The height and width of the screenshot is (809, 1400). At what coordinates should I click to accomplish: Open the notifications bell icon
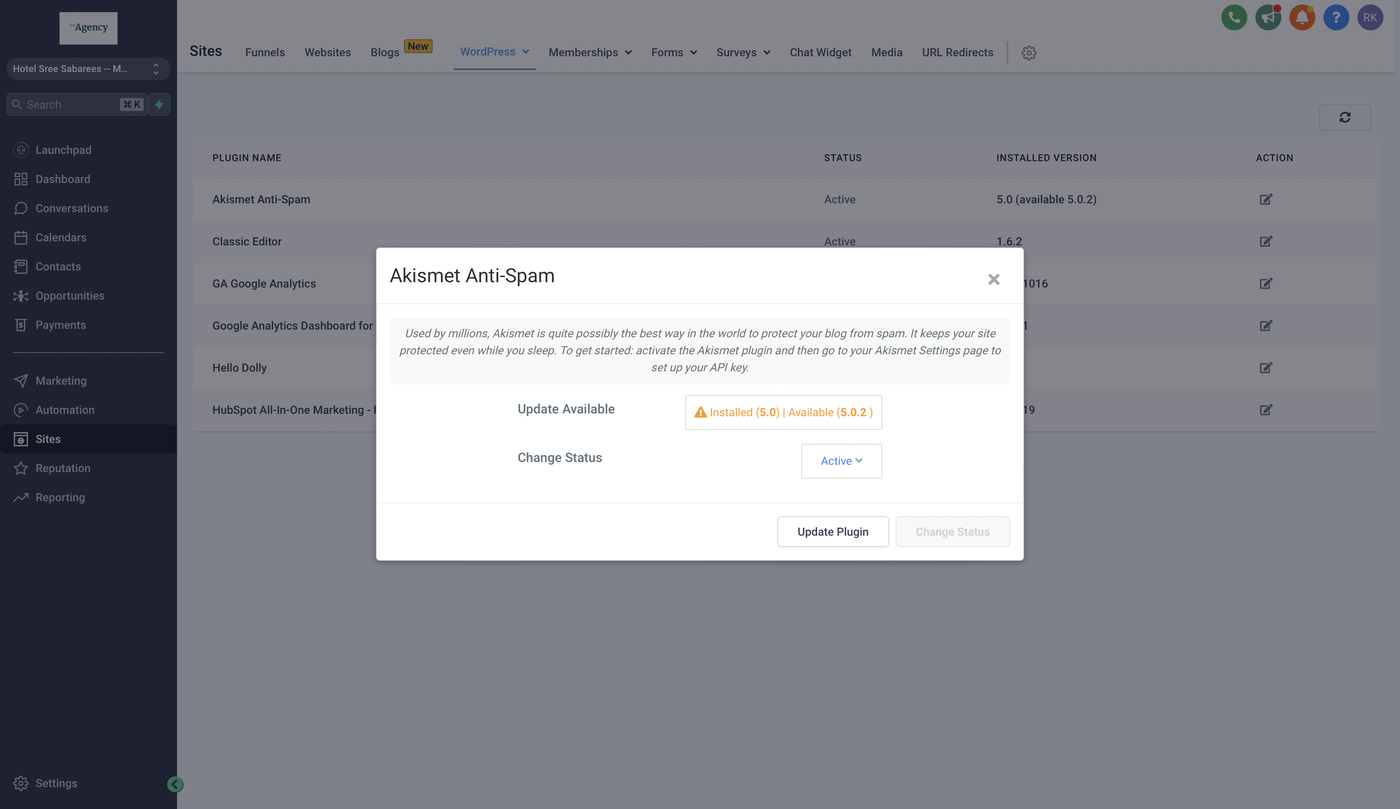click(1302, 17)
